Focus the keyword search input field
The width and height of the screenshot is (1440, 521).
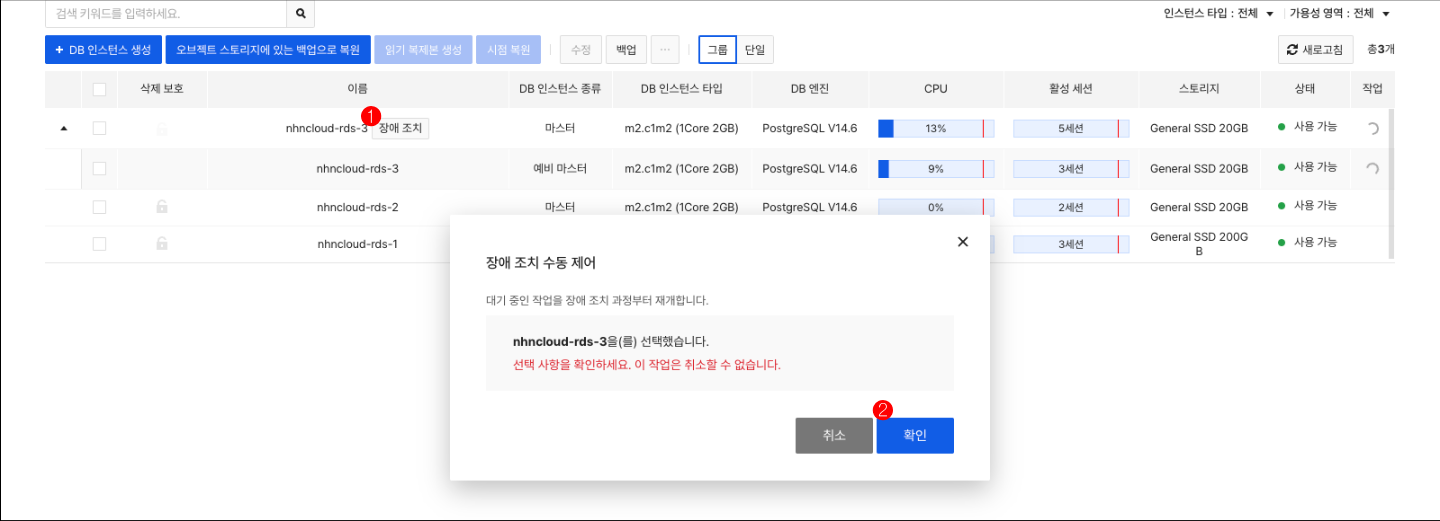point(166,14)
